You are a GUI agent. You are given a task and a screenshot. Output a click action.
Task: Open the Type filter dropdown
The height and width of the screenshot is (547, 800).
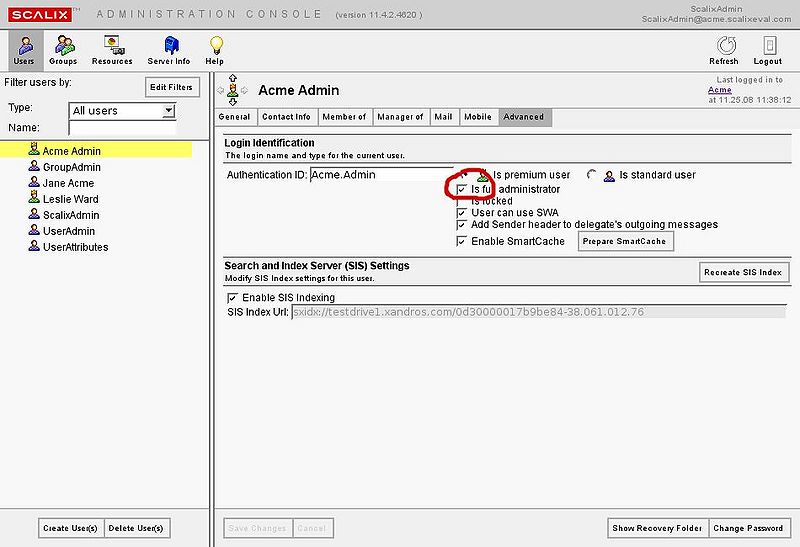point(168,110)
